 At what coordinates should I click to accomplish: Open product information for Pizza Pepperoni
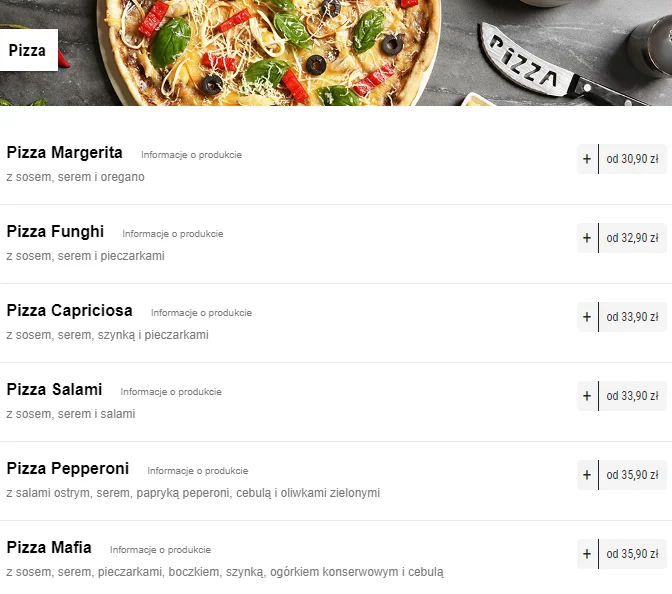198,471
